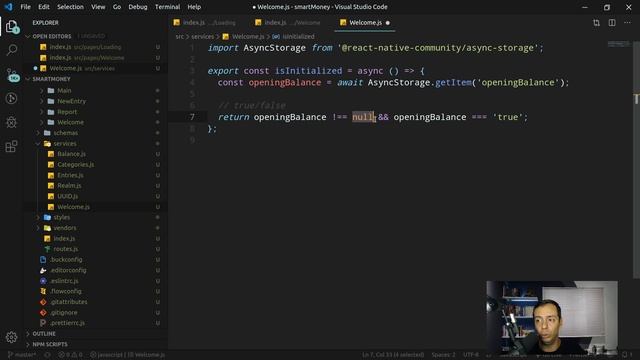The image size is (640, 360).
Task: Click src breadcrumb in editor path
Action: [179, 37]
